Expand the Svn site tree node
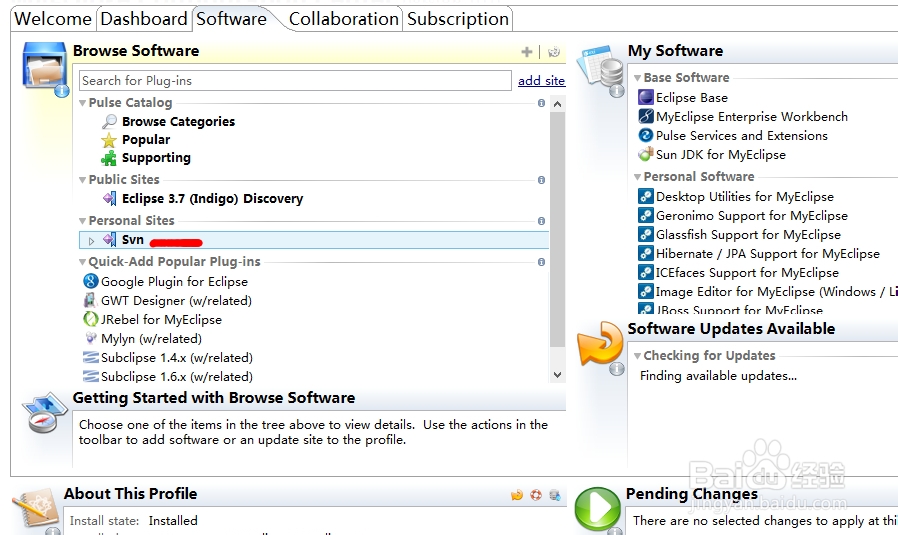This screenshot has width=898, height=535. coord(91,241)
